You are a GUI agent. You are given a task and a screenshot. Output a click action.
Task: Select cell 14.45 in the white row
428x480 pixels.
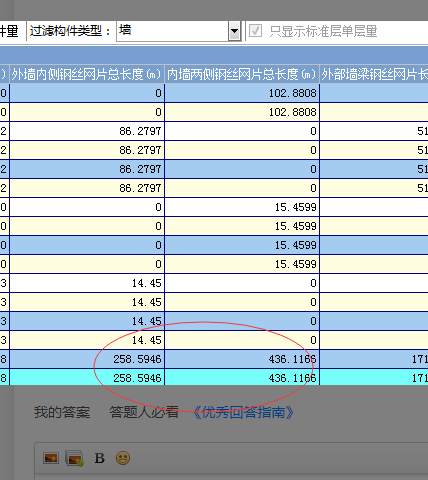click(87, 283)
